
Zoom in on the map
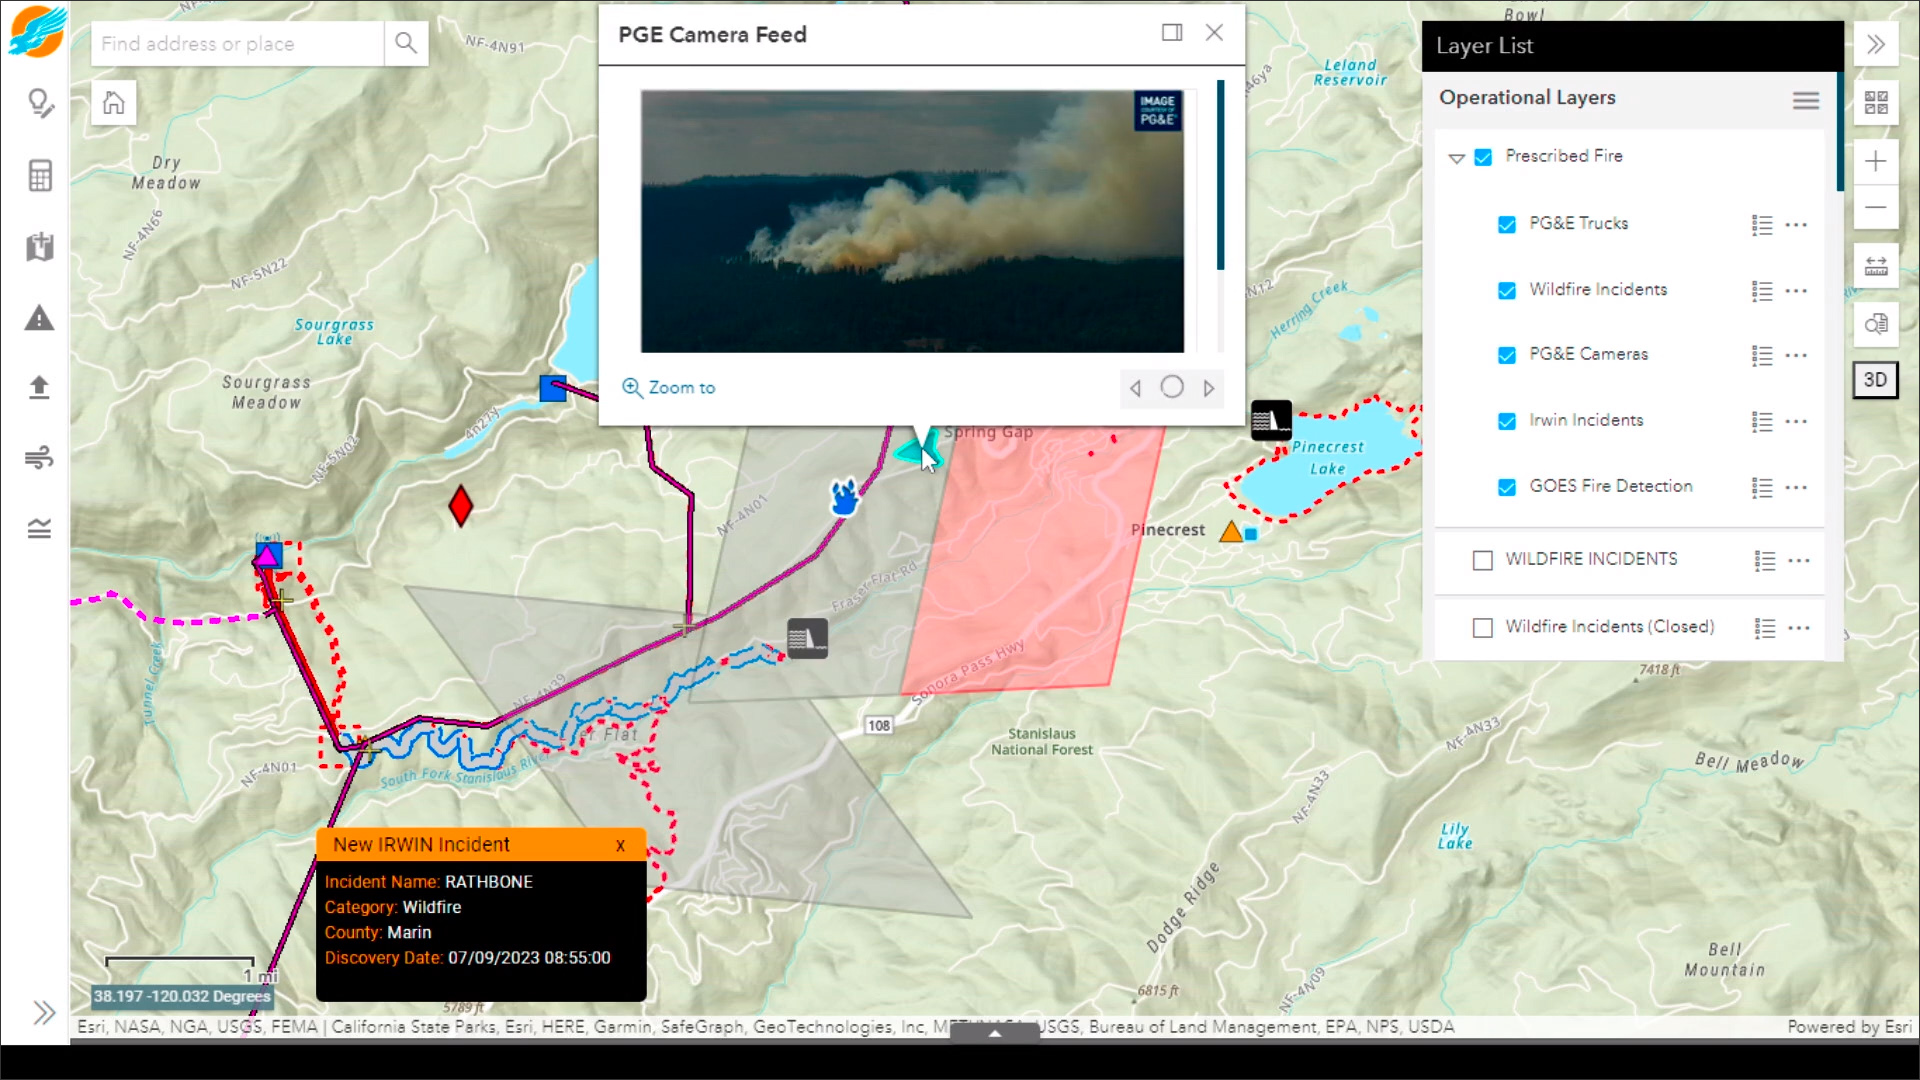[1876, 161]
